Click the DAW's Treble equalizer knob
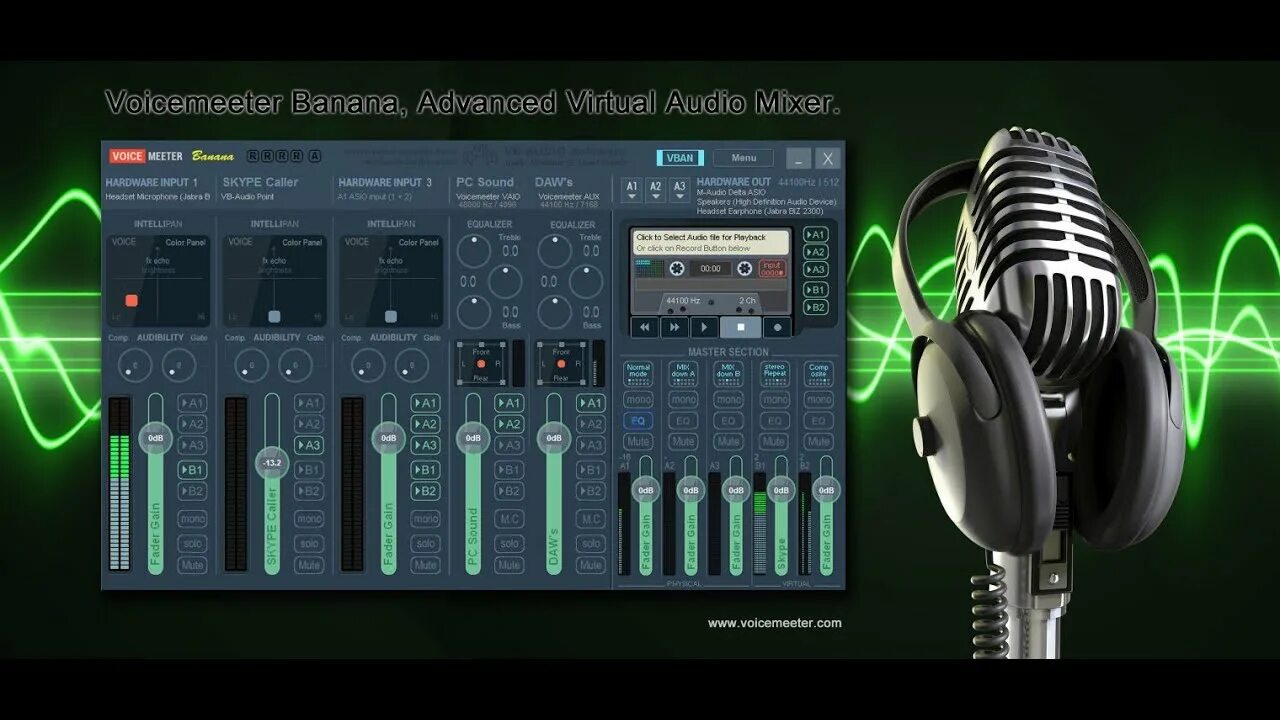This screenshot has height=720, width=1280. coord(555,251)
